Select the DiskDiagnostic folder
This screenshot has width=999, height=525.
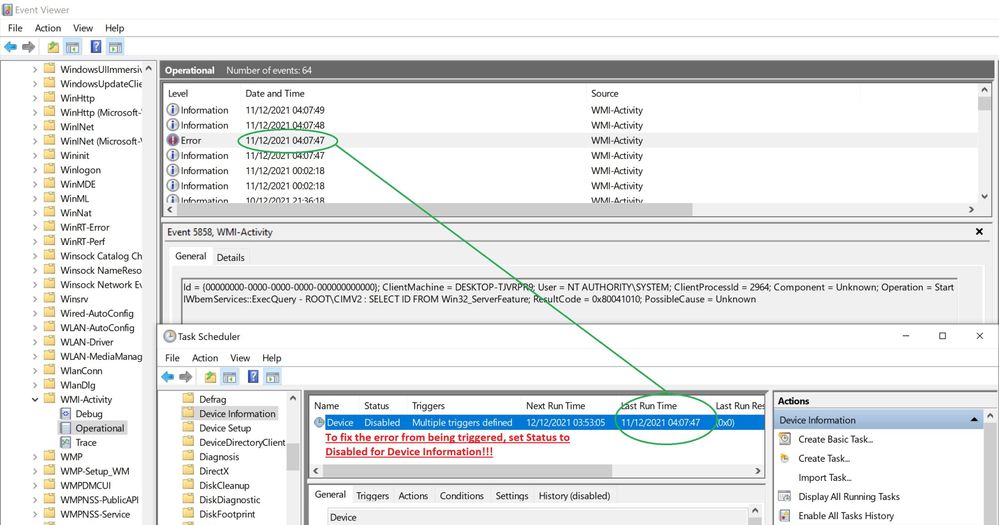[x=229, y=500]
